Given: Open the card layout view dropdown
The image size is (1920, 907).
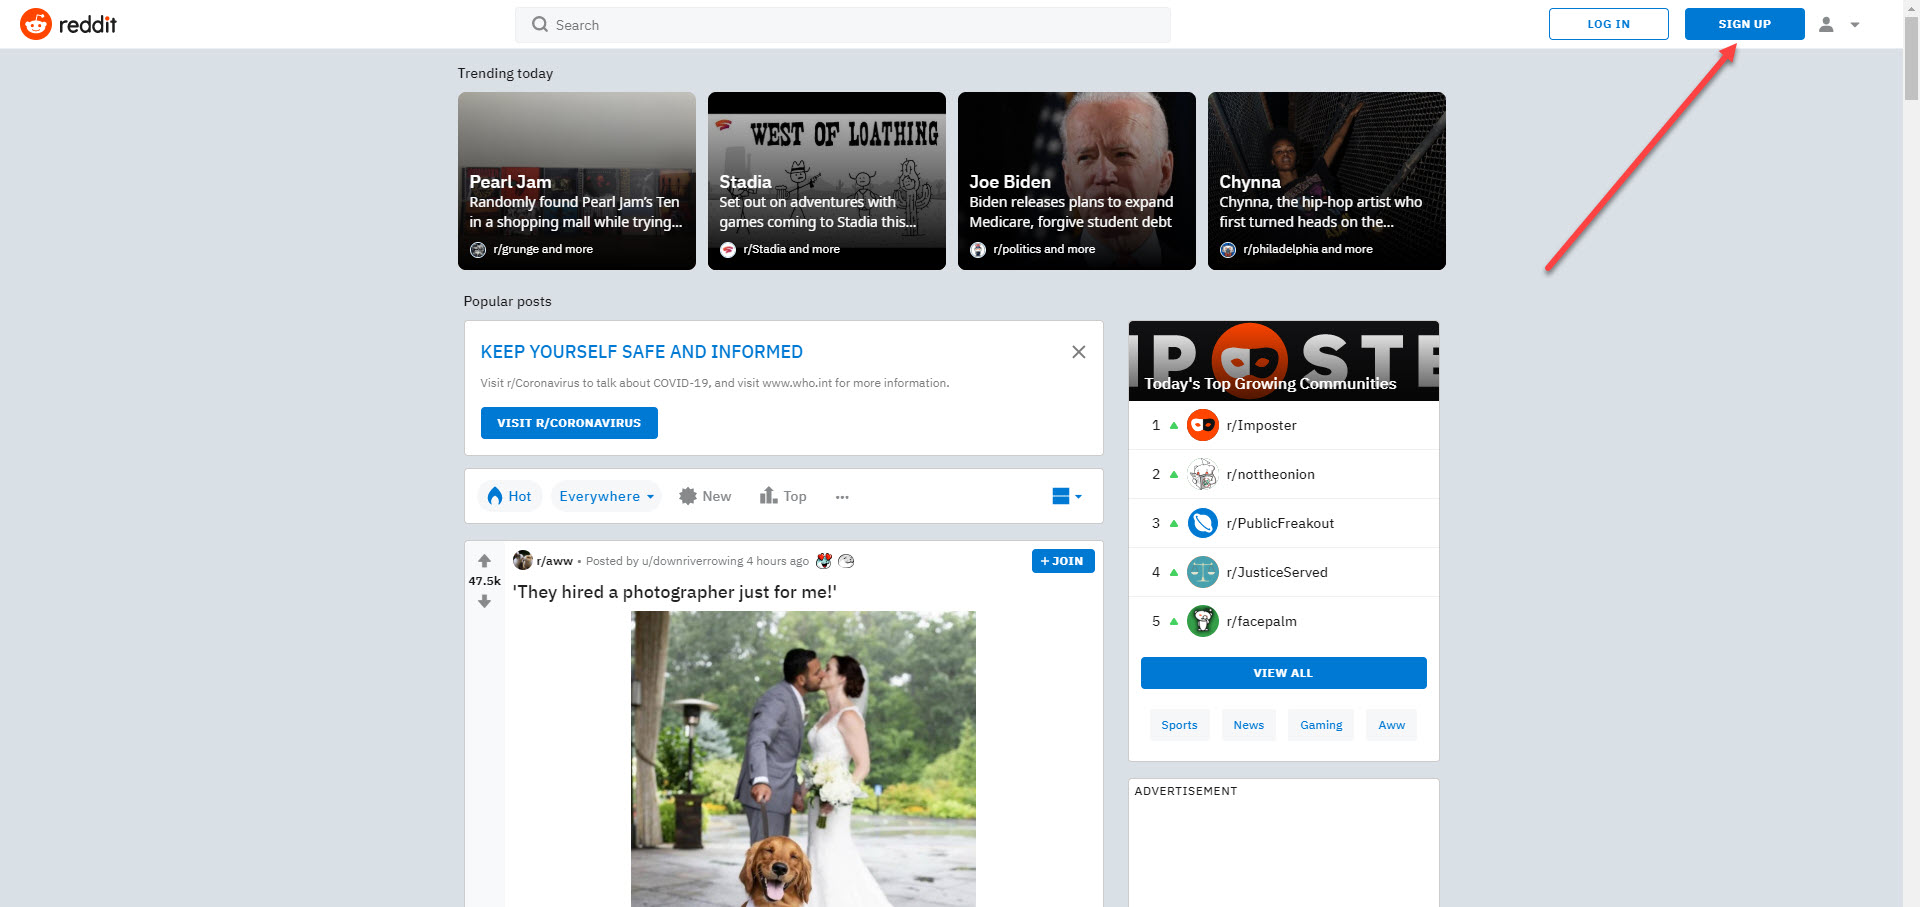Looking at the screenshot, I should pyautogui.click(x=1066, y=496).
